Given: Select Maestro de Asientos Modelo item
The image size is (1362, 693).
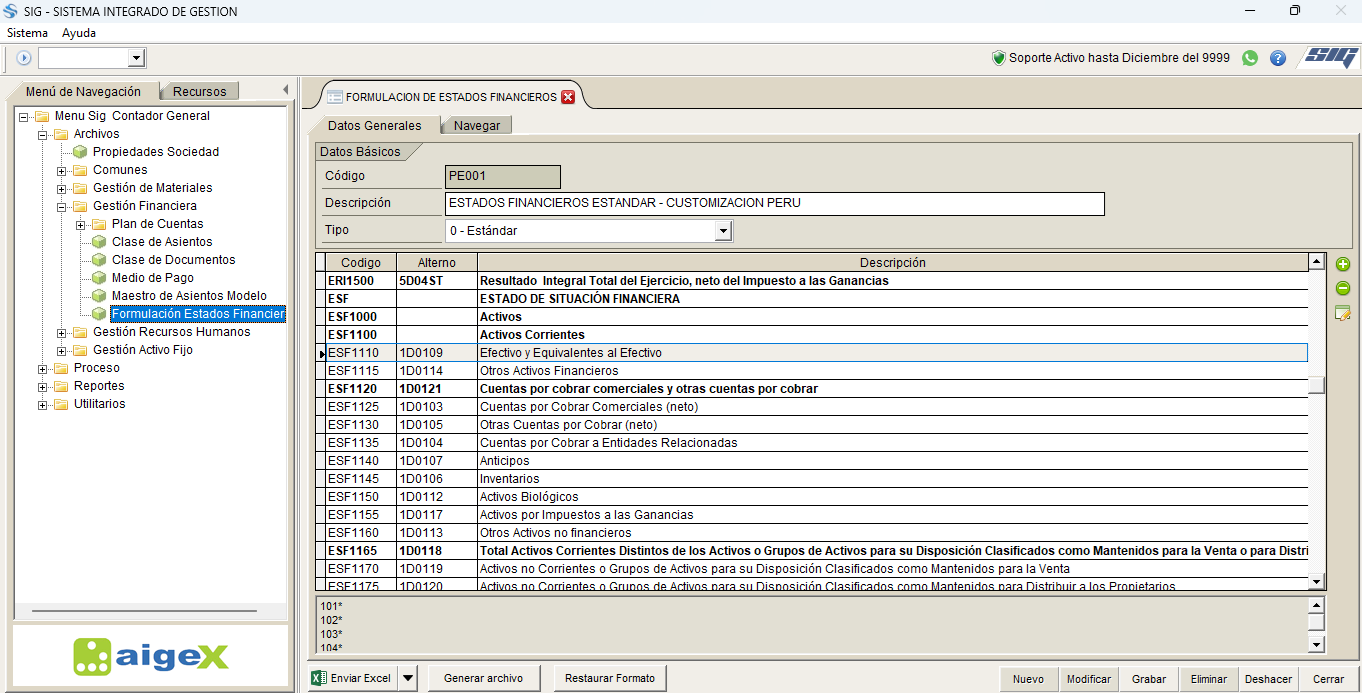Looking at the screenshot, I should click(189, 296).
